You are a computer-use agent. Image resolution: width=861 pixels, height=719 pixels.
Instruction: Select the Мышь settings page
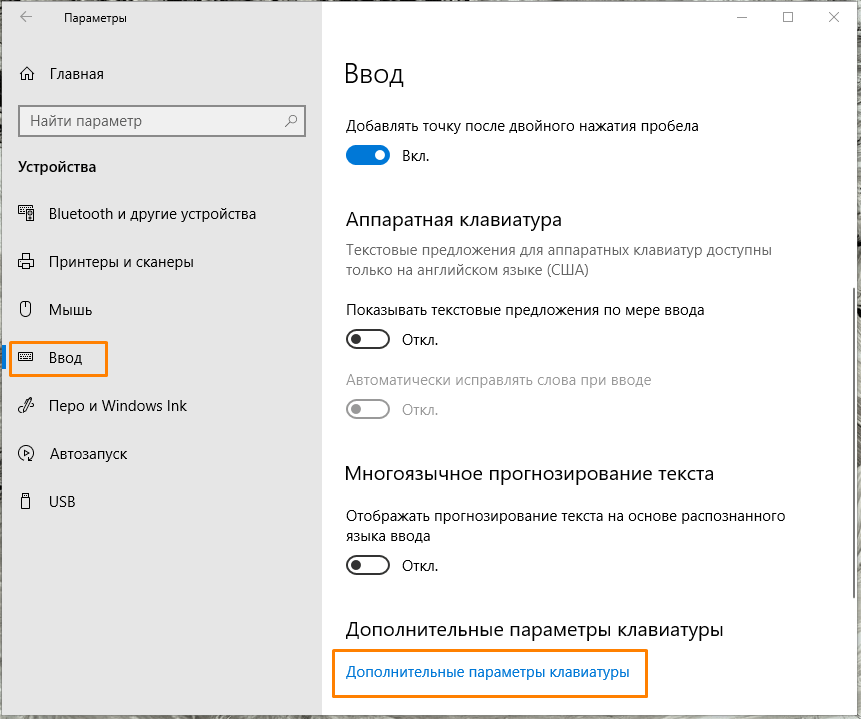tap(71, 310)
